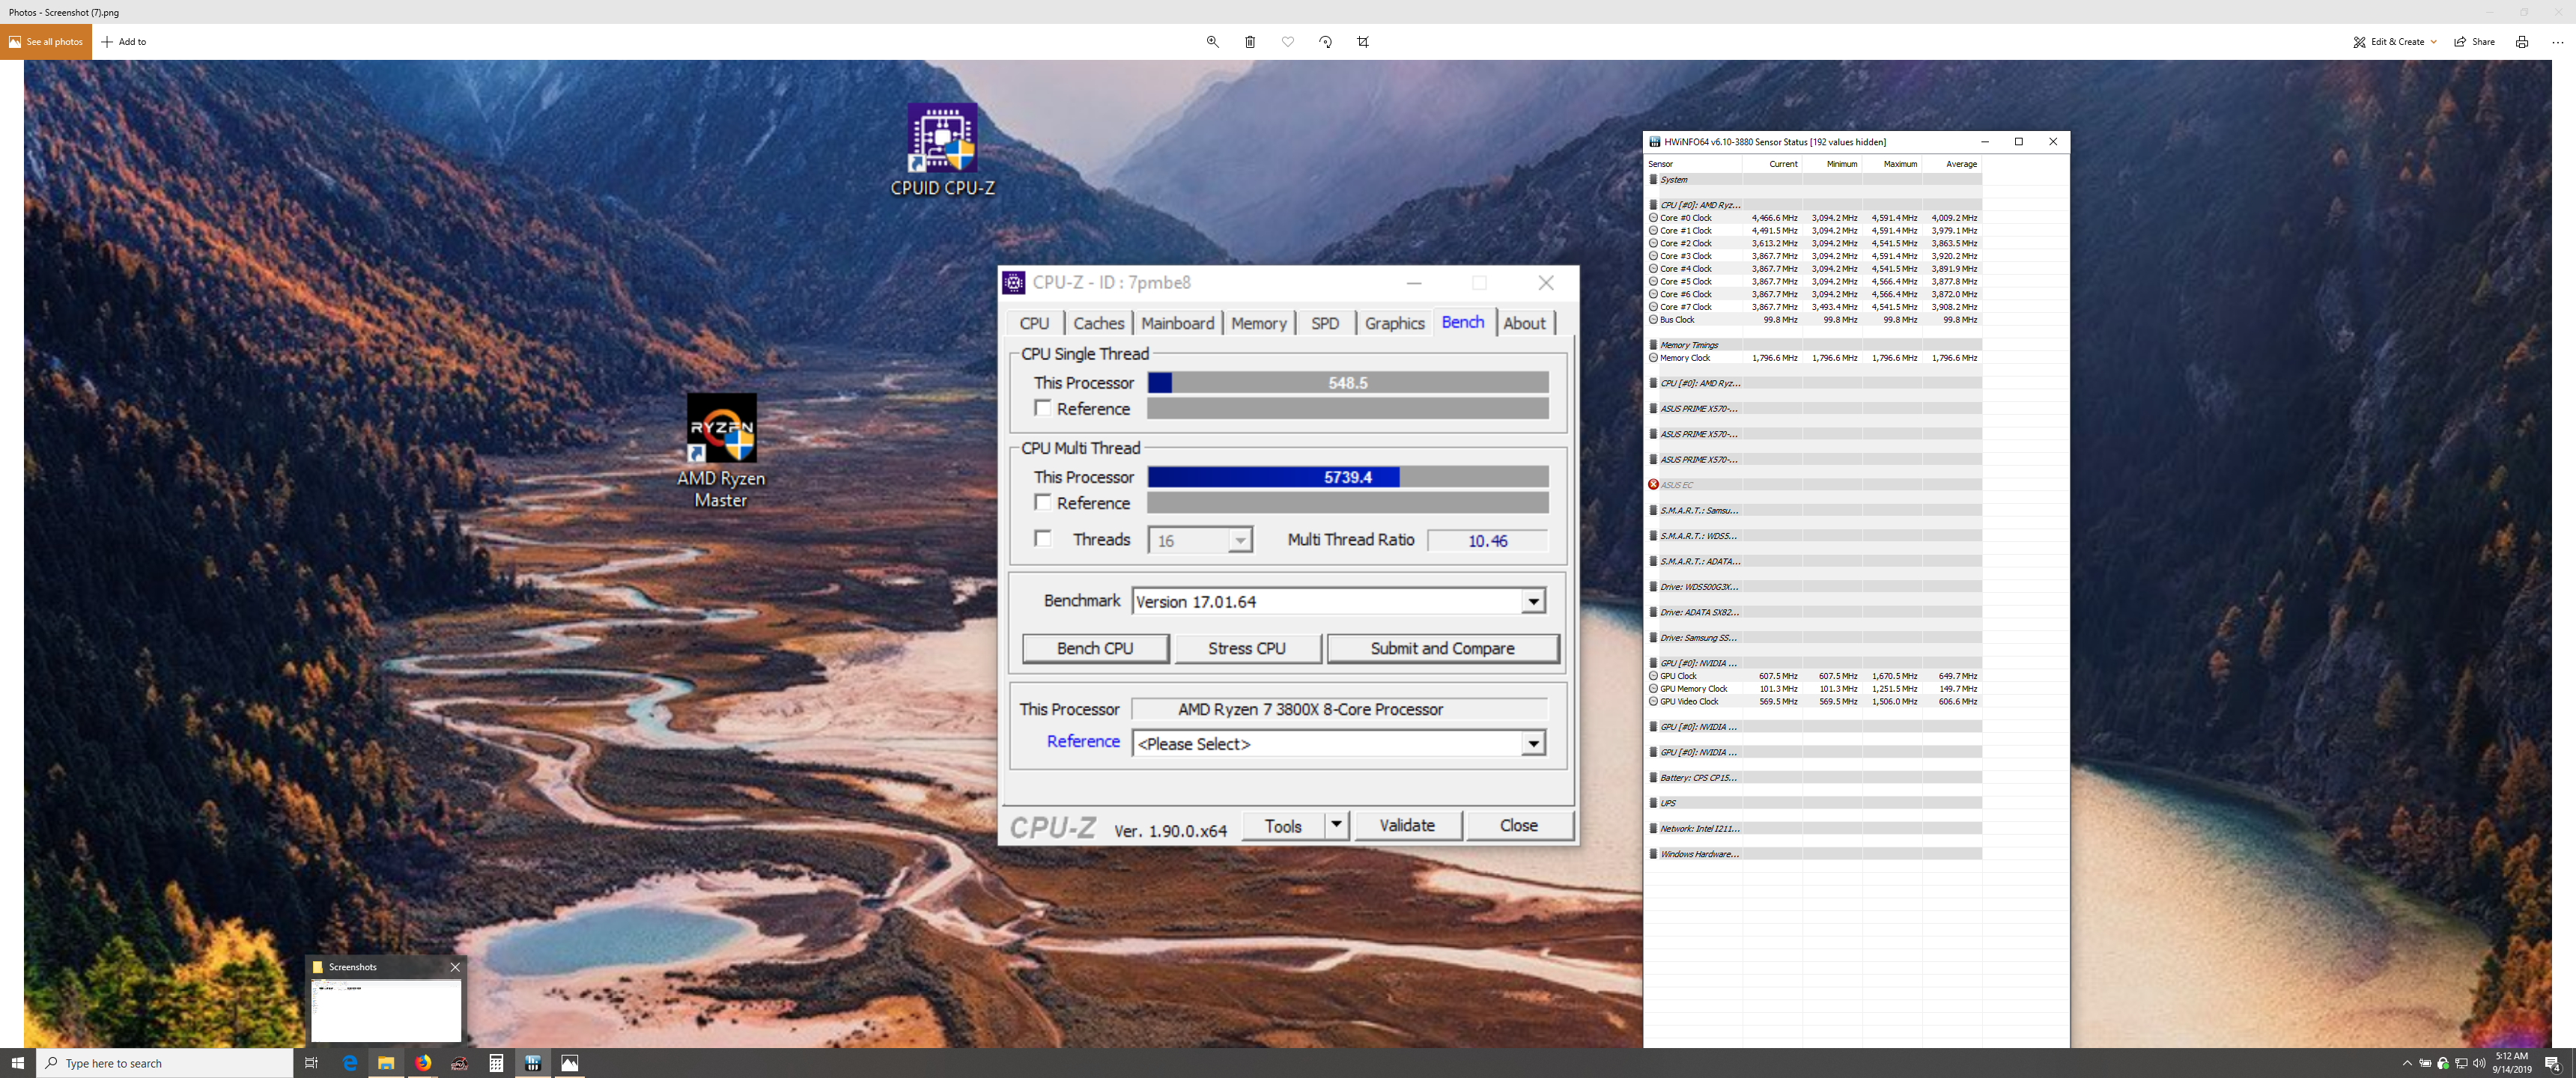Click the red ASUS EC error icon
2576x1078 pixels.
(1653, 485)
